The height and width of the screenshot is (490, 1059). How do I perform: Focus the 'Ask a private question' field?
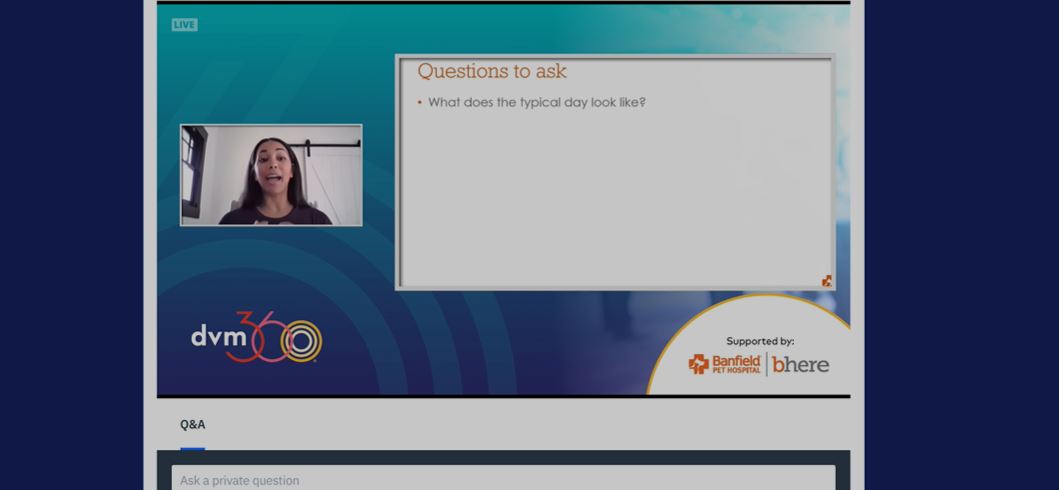coord(503,478)
